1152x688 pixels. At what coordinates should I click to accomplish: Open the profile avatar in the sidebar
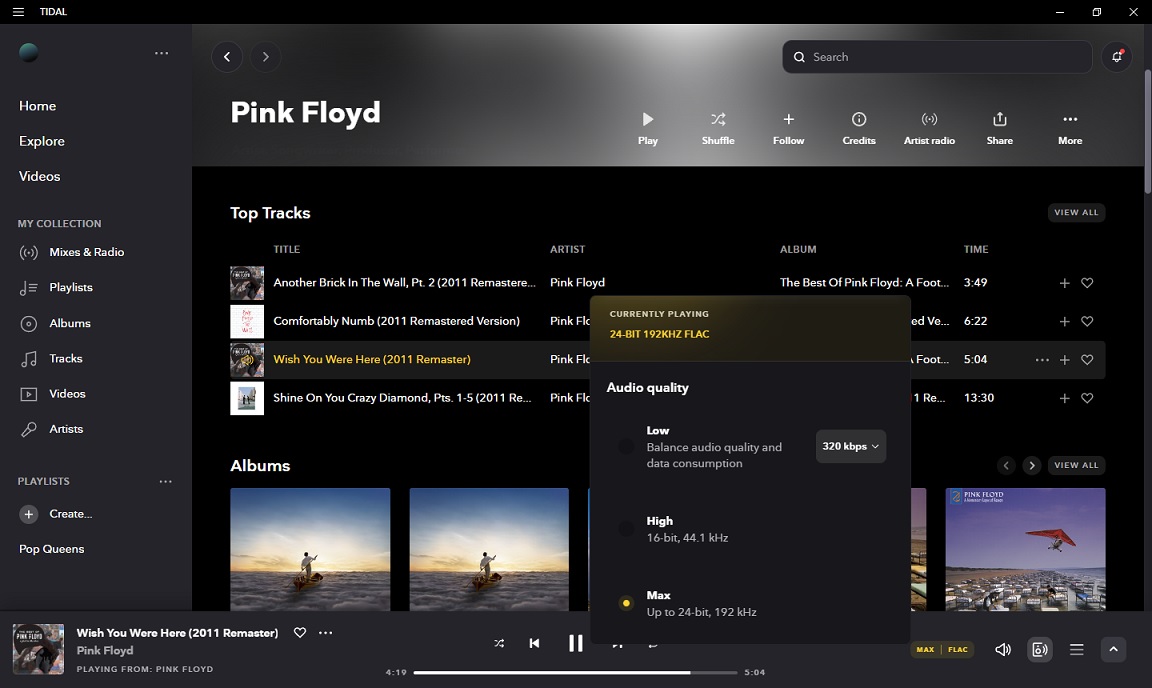(x=29, y=53)
